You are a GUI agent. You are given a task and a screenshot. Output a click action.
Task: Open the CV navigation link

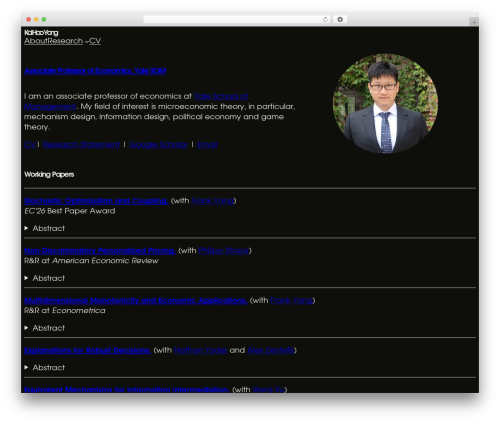(95, 41)
